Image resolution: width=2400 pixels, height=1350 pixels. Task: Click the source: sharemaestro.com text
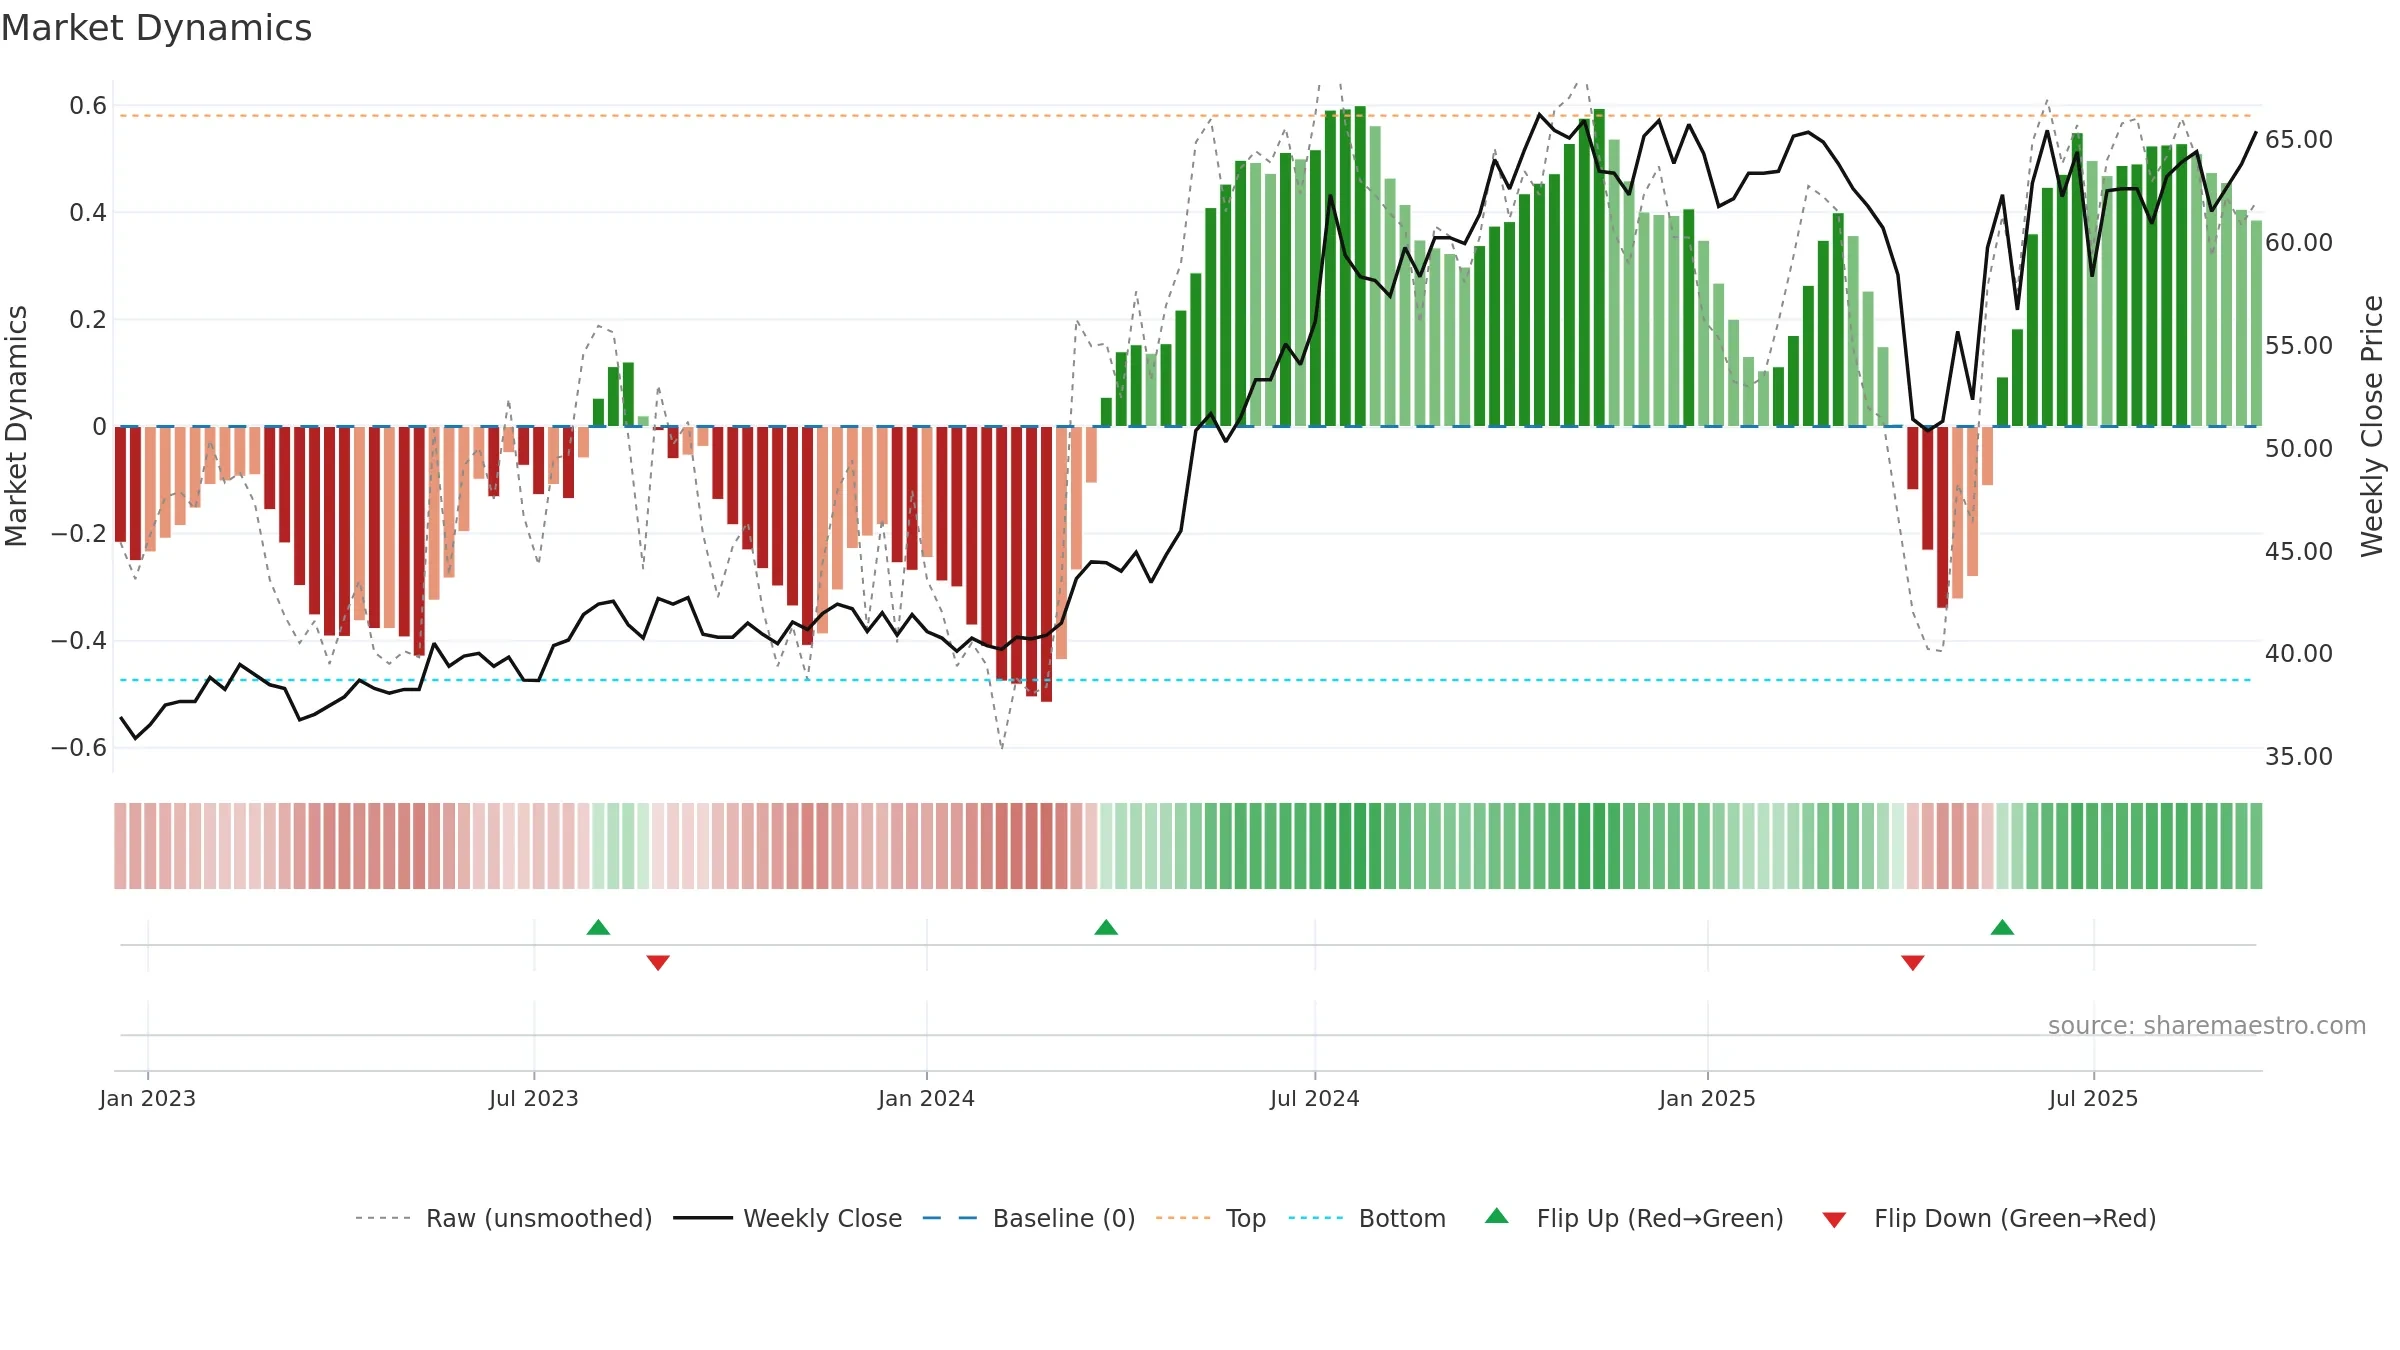(2207, 1025)
